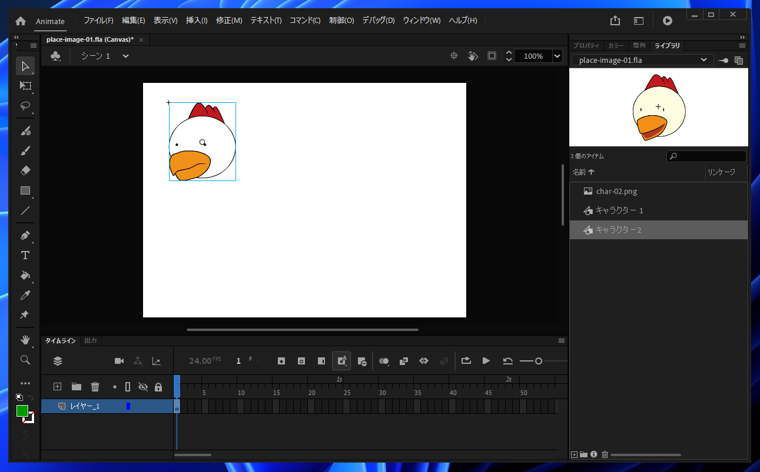Open the stage zoom 100% dropdown
Viewport: 760px width, 472px height.
click(557, 56)
